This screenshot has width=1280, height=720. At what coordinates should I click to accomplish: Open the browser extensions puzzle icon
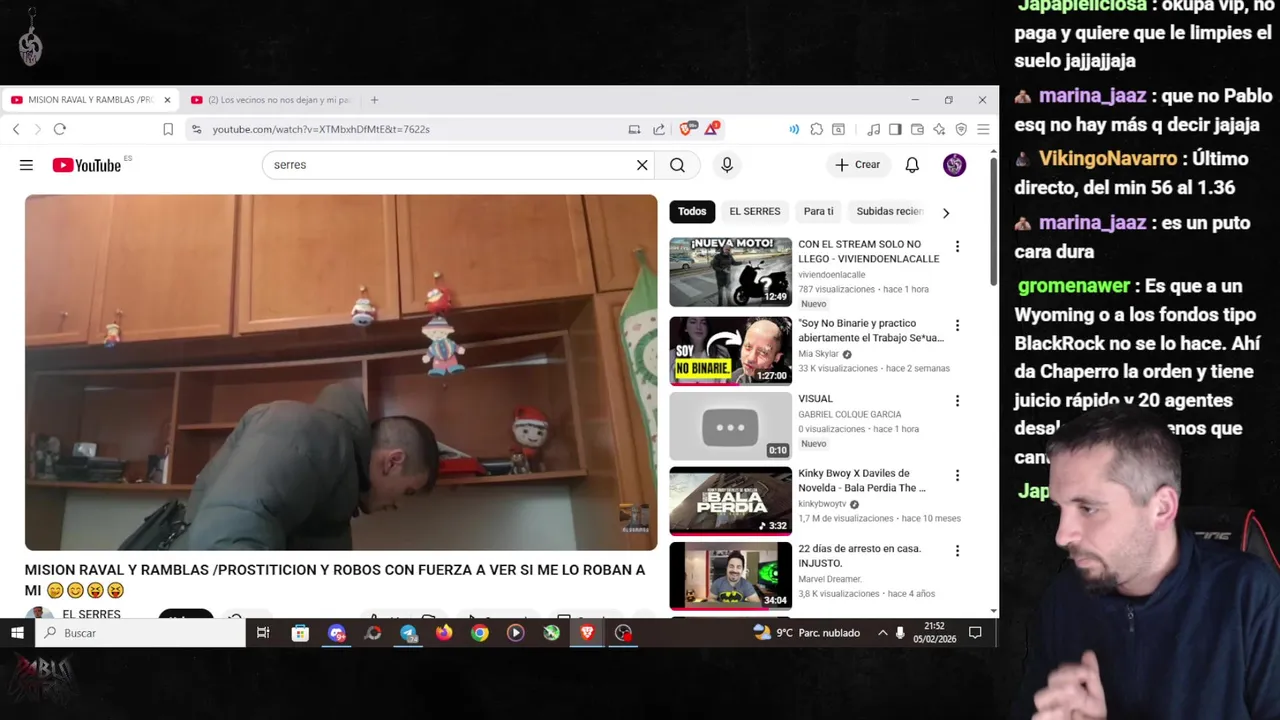click(x=817, y=129)
